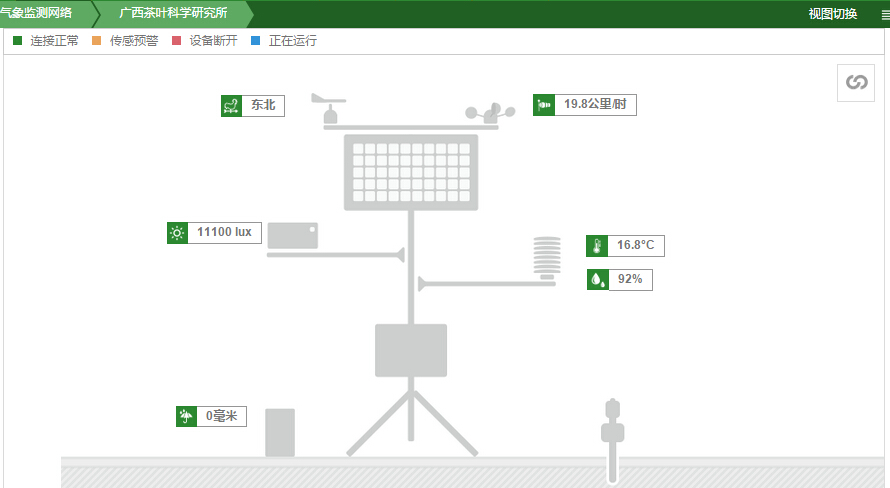Click the chain link icon button
This screenshot has height=488, width=890.
(x=856, y=82)
